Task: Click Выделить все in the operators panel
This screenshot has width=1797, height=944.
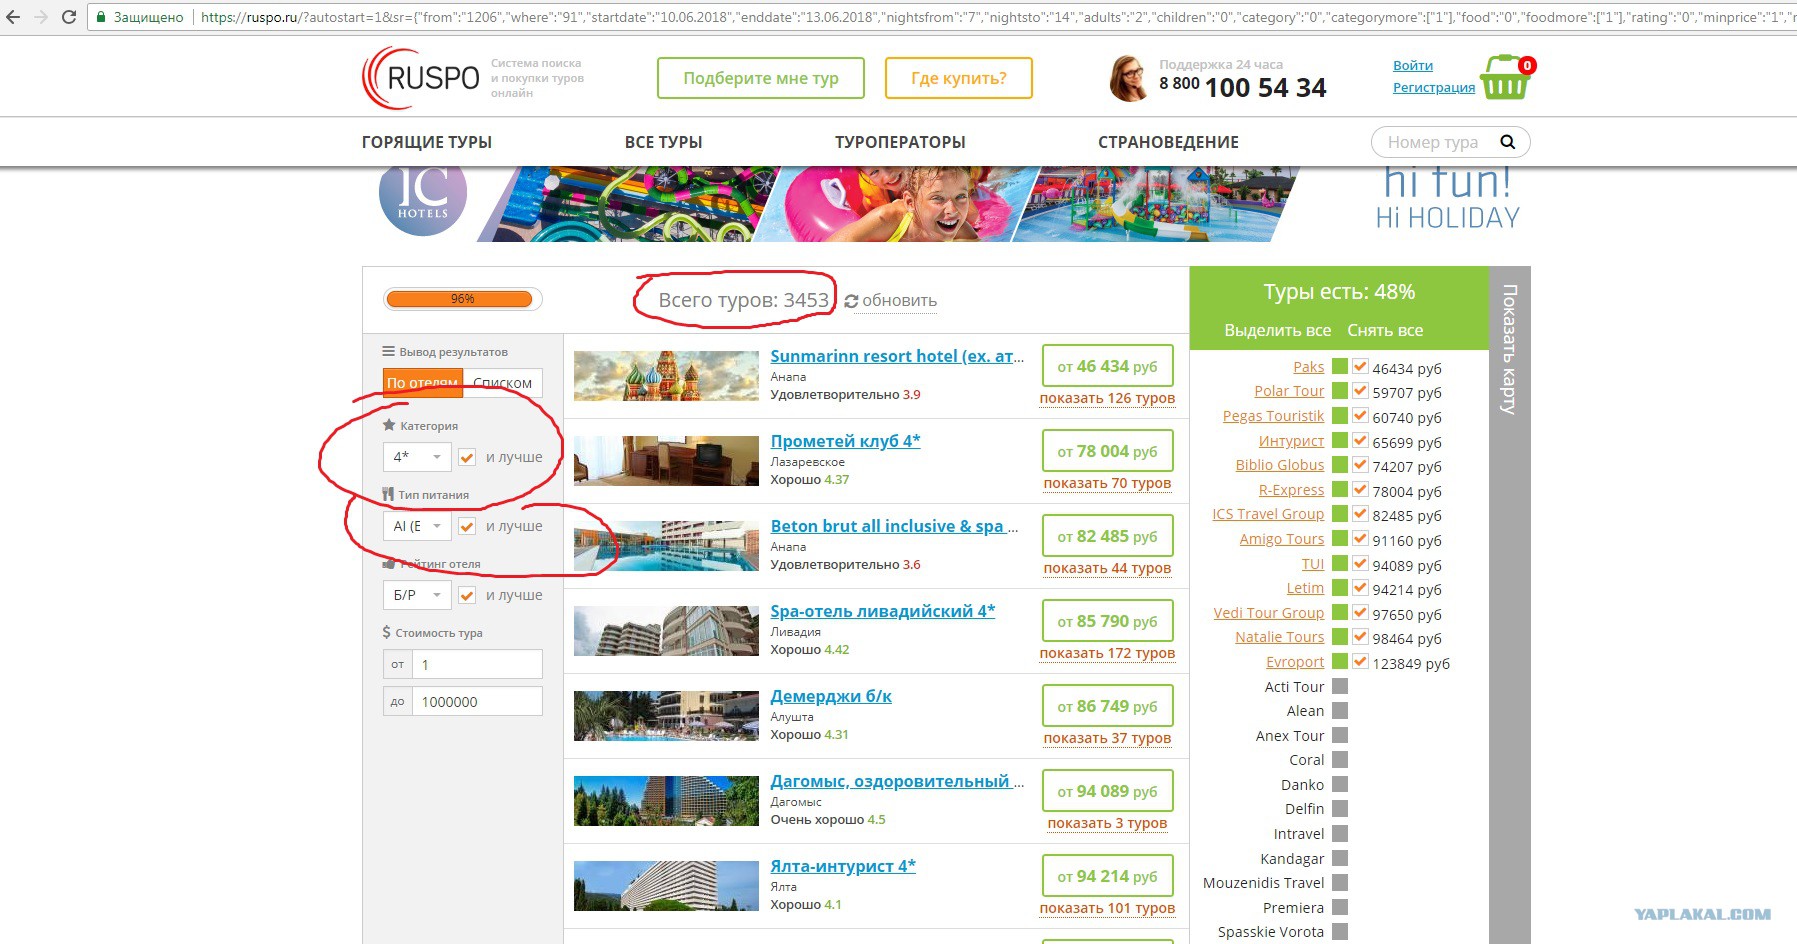Action: [x=1278, y=330]
